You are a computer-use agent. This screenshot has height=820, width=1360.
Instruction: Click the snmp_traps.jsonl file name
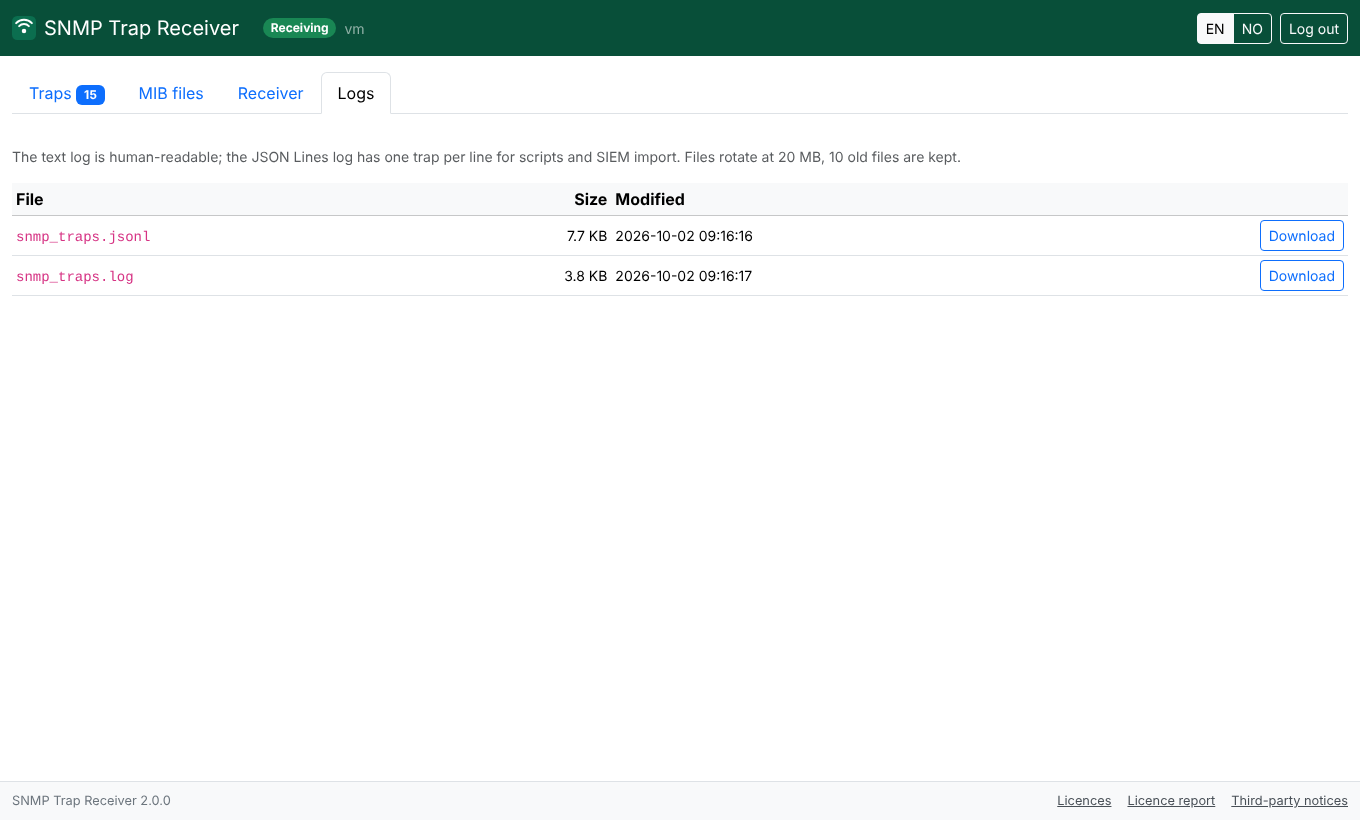[x=83, y=236]
